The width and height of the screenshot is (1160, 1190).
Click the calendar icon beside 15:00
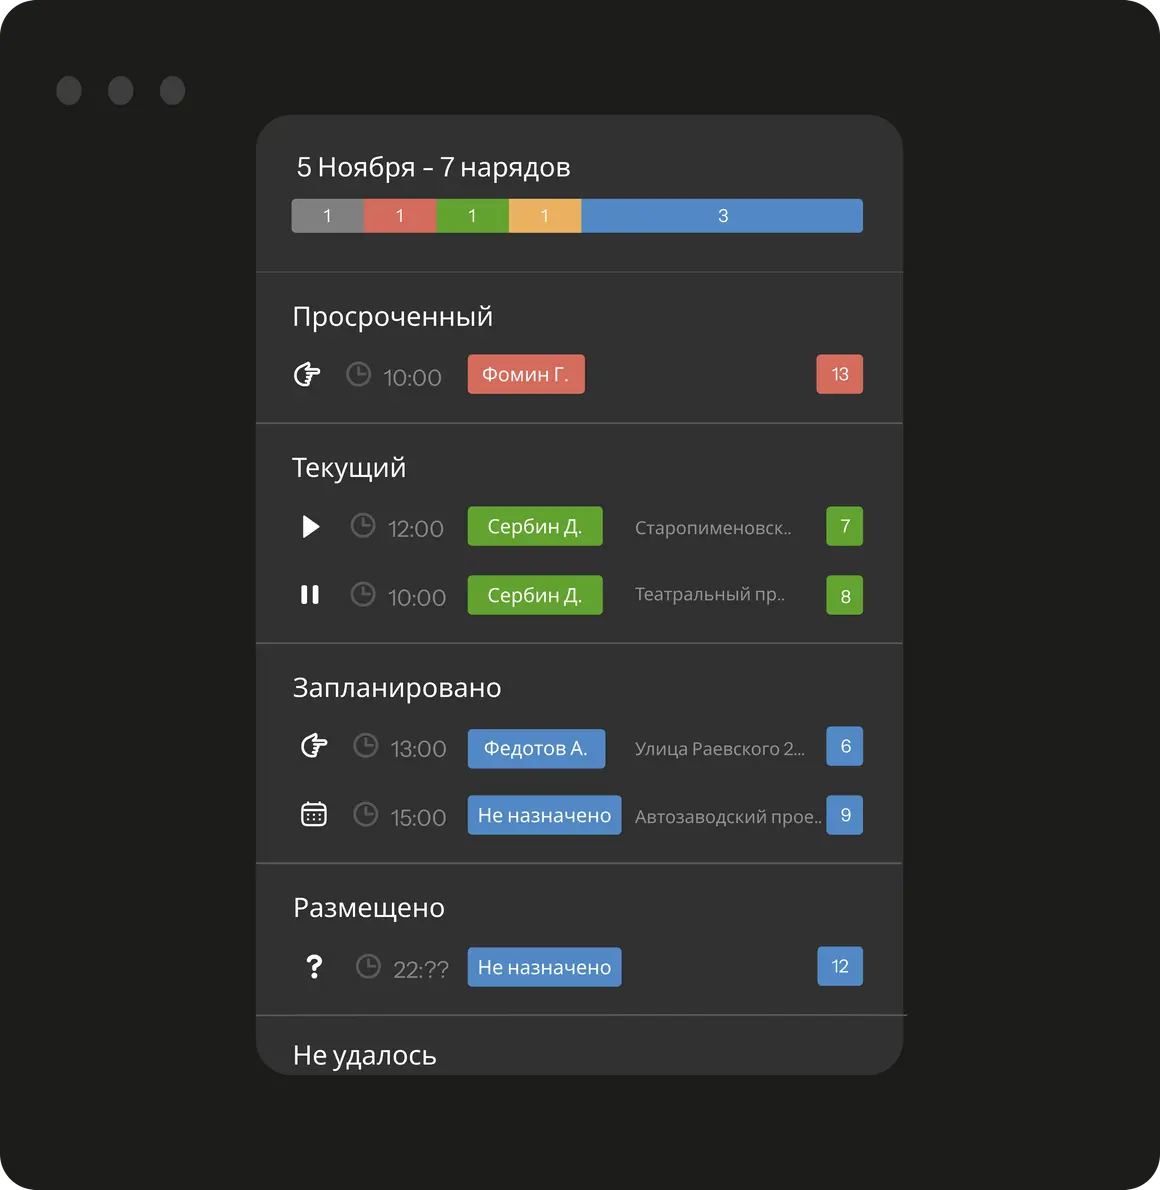(314, 814)
